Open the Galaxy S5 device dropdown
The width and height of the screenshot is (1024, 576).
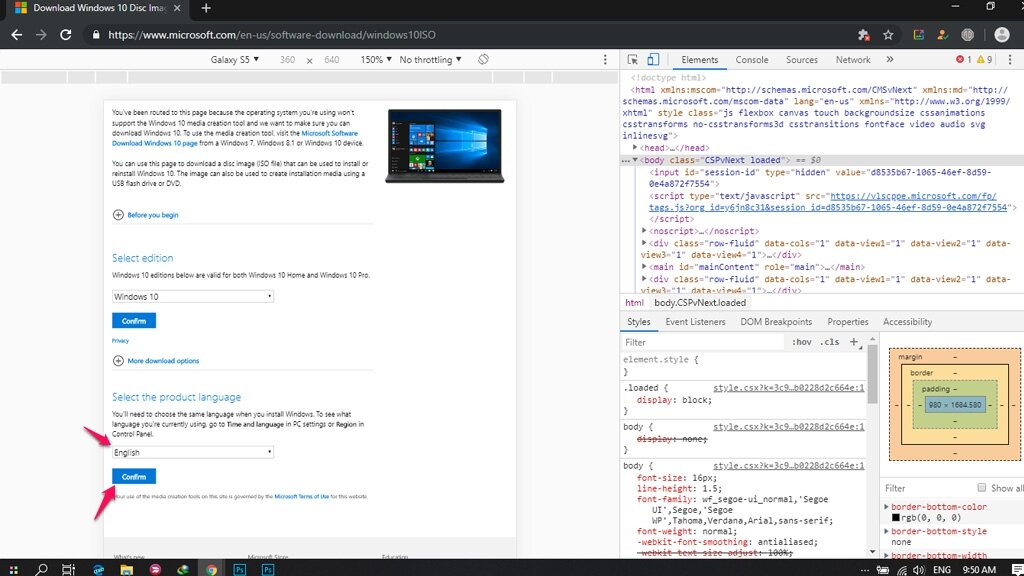point(234,59)
